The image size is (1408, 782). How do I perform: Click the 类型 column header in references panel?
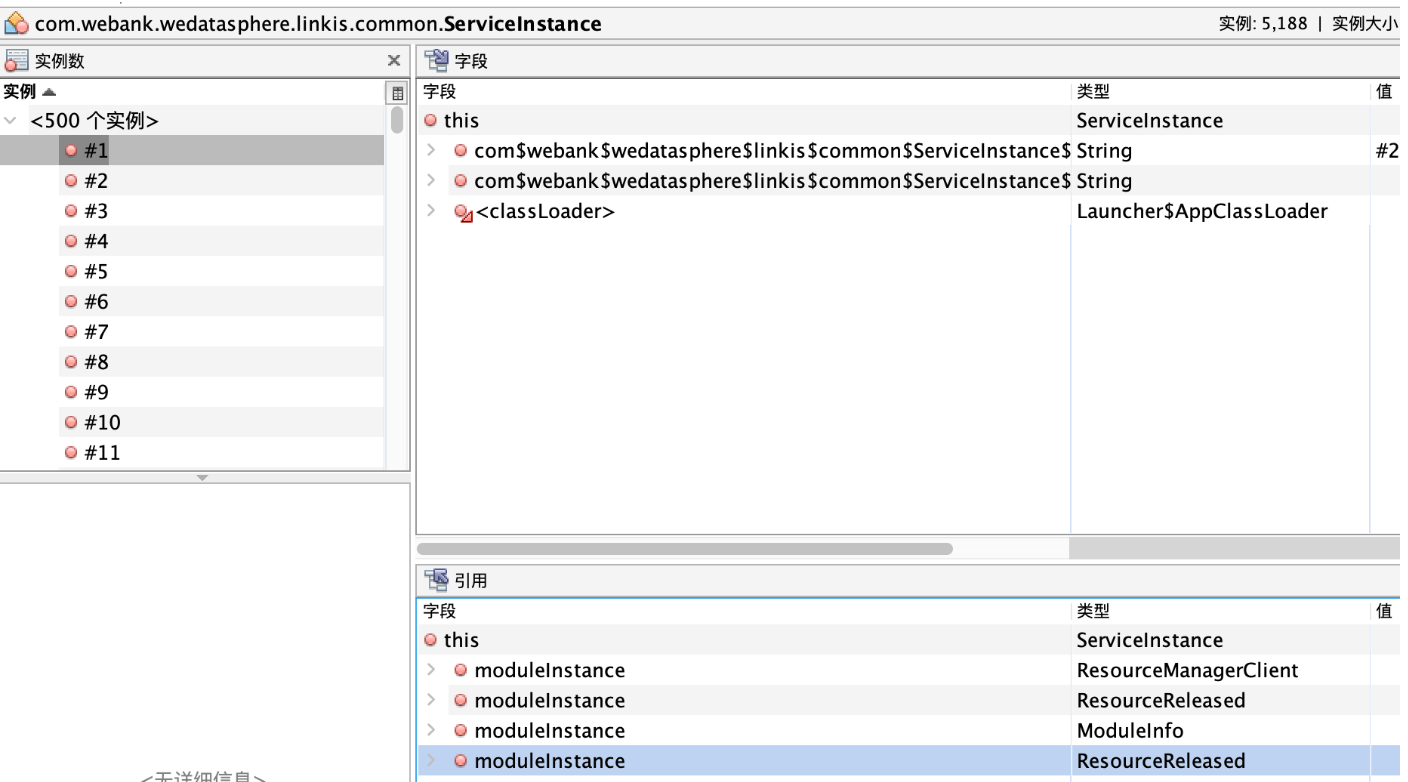coord(1220,611)
